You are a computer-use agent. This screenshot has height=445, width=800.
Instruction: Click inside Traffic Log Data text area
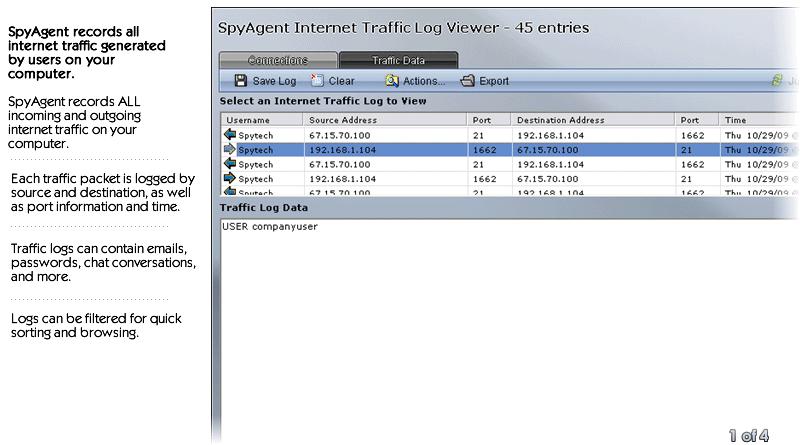pos(509,332)
